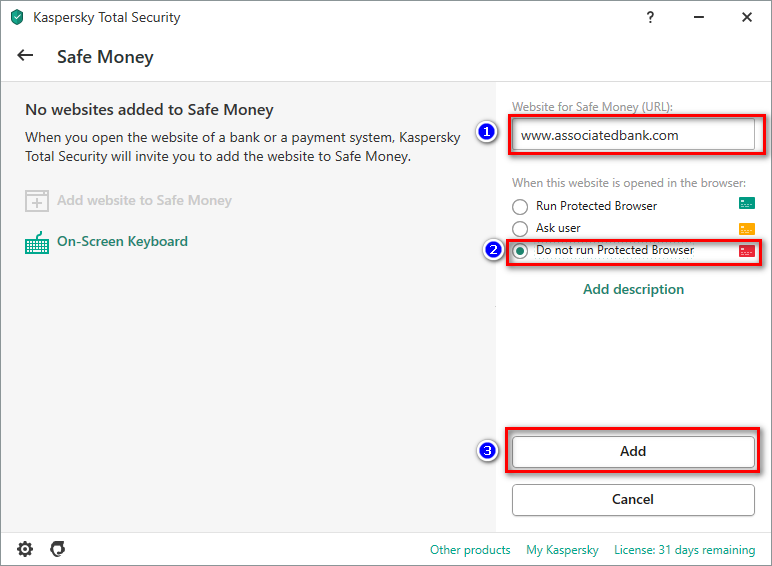Click the Website for Safe Money URL field

coord(633,135)
